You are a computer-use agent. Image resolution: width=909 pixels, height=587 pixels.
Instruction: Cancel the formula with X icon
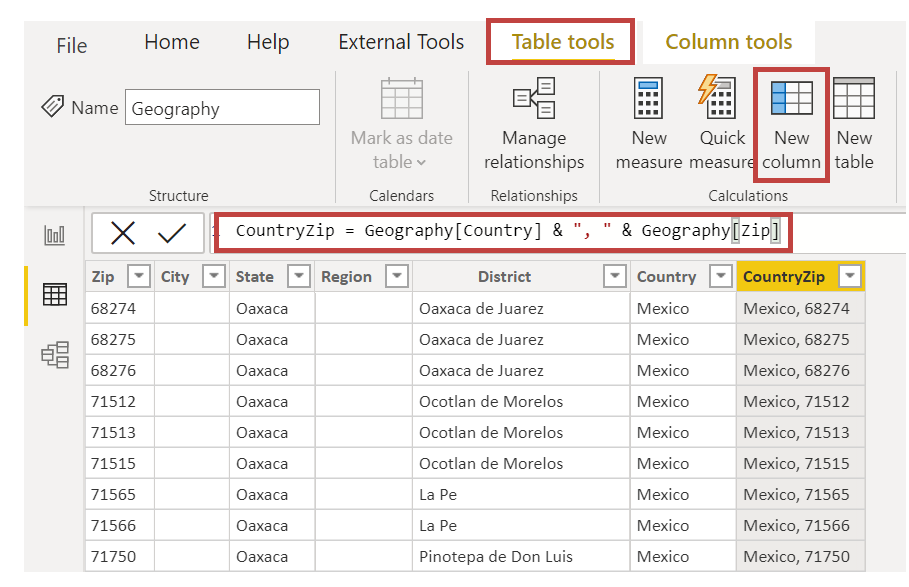(123, 233)
